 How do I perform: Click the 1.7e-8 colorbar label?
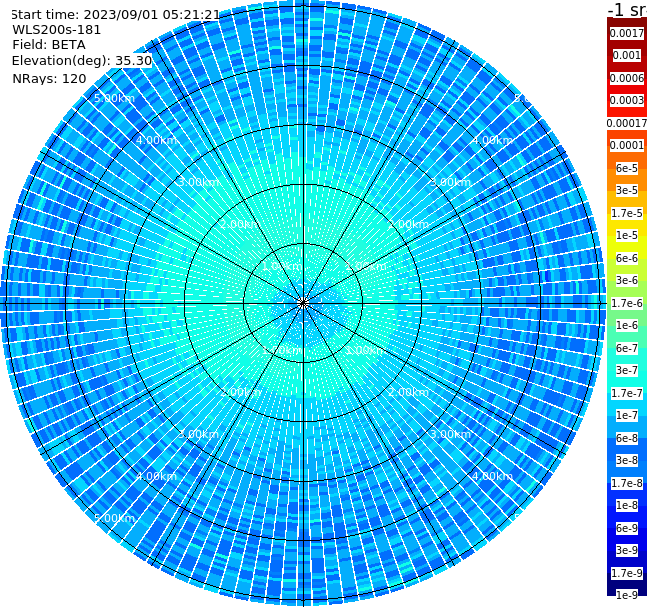tap(627, 483)
